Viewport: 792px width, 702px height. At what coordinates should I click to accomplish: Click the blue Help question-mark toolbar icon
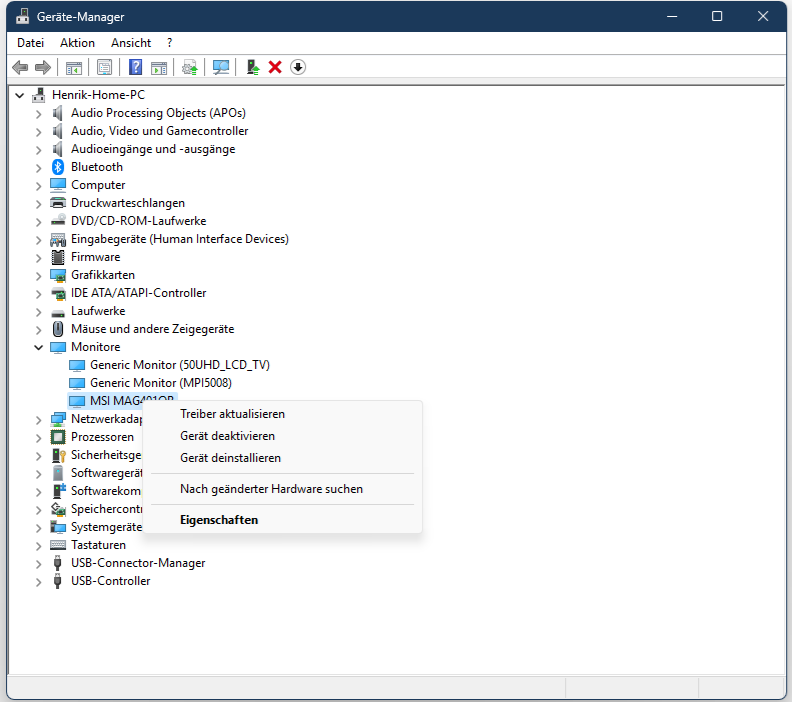(x=135, y=67)
